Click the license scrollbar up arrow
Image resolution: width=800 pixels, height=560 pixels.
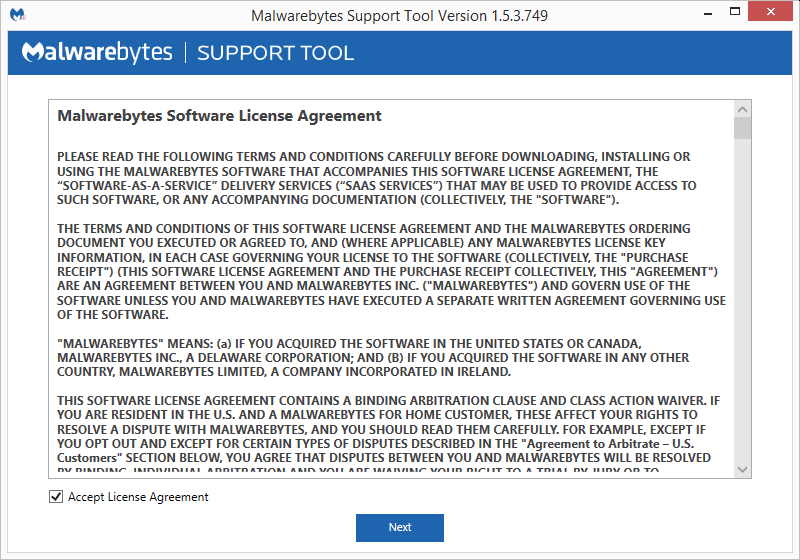(x=742, y=109)
